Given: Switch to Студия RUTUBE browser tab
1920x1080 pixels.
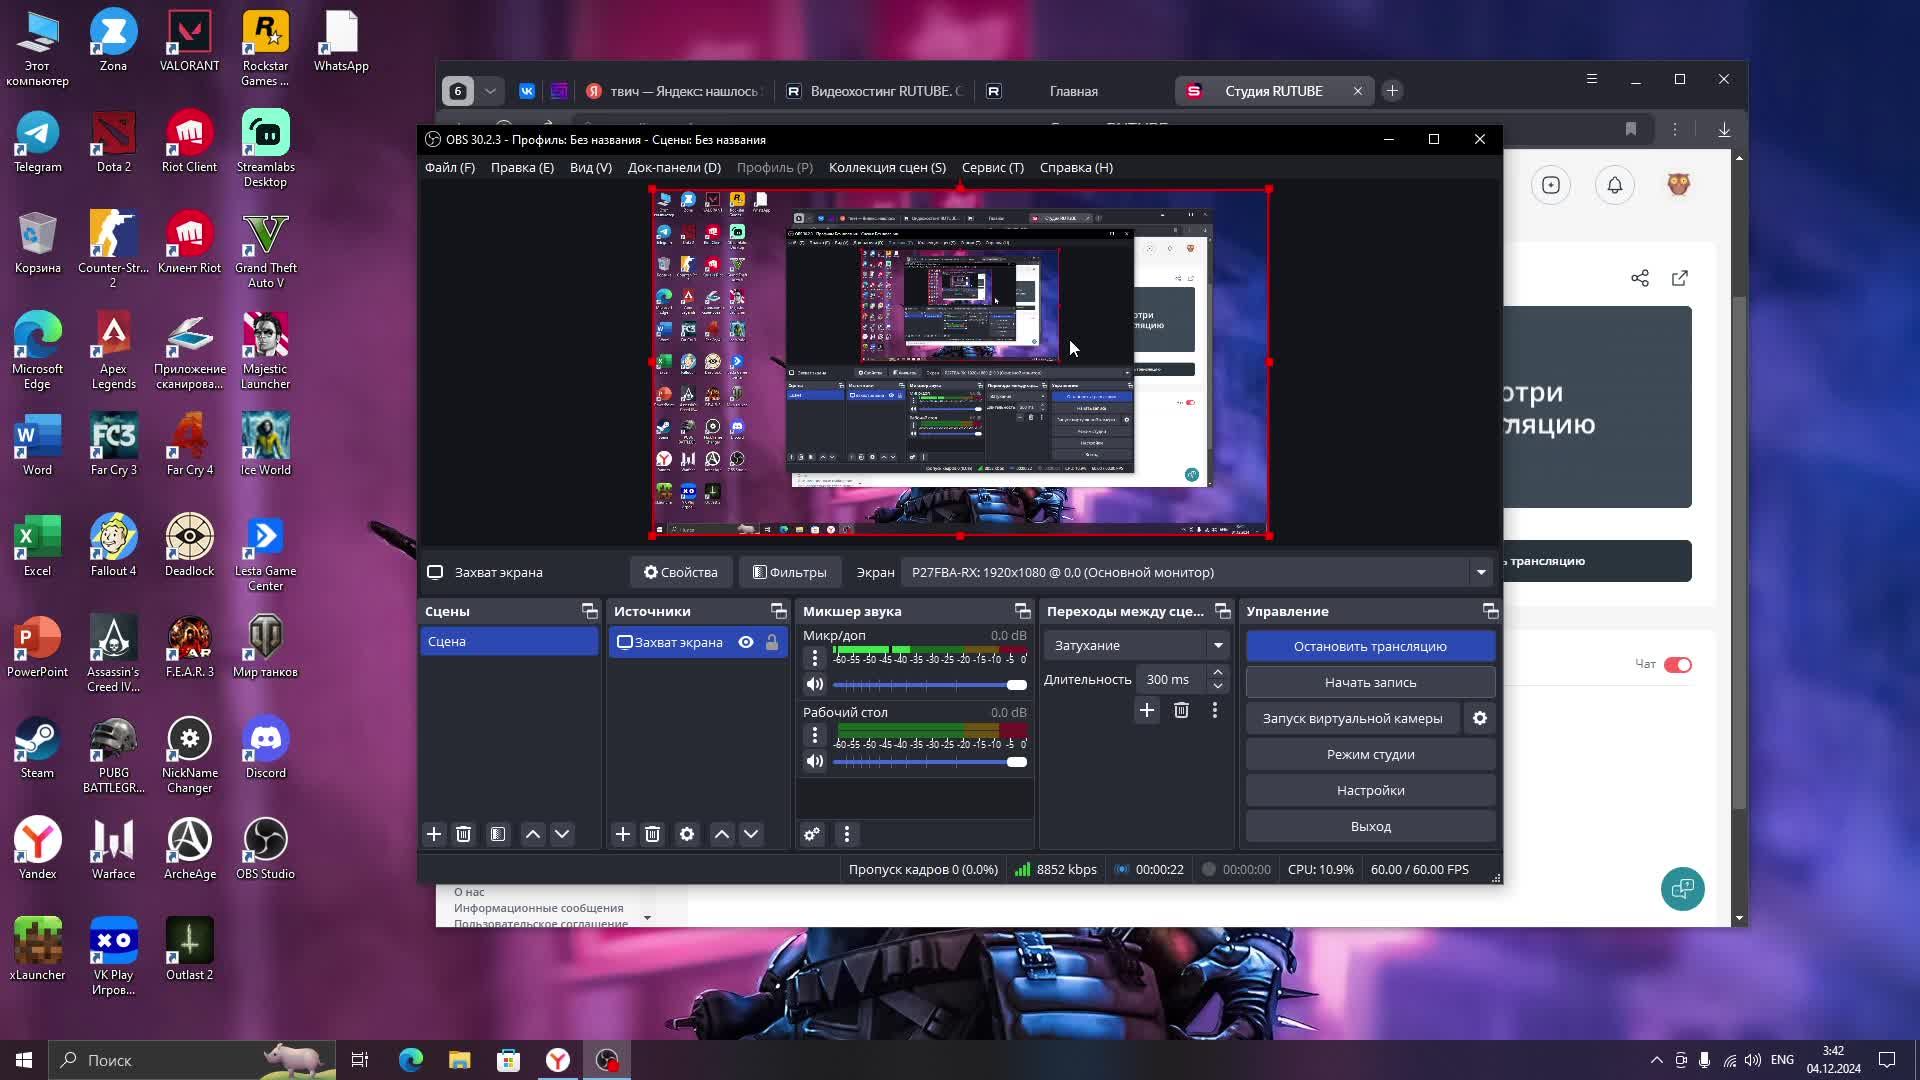Looking at the screenshot, I should pyautogui.click(x=1272, y=91).
